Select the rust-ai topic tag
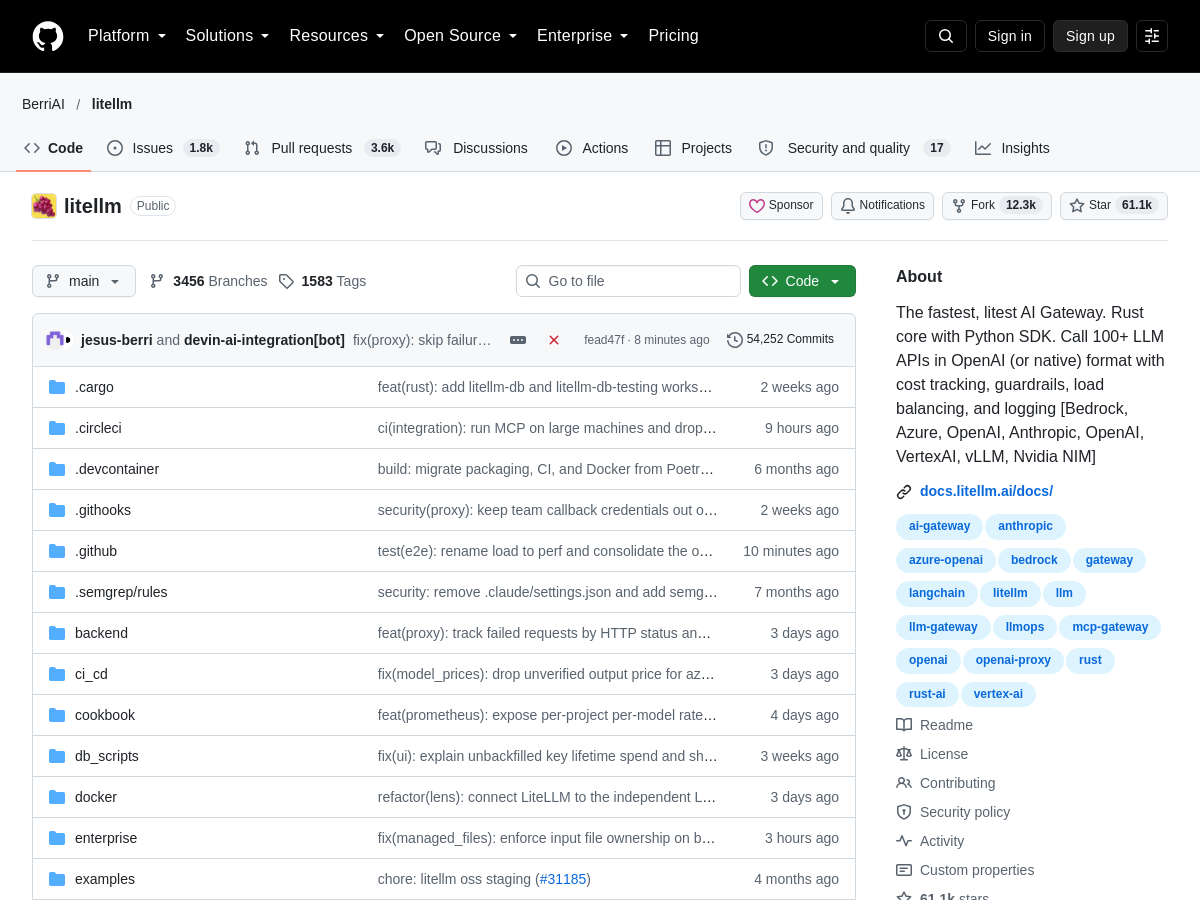The height and width of the screenshot is (900, 1200). coord(927,694)
